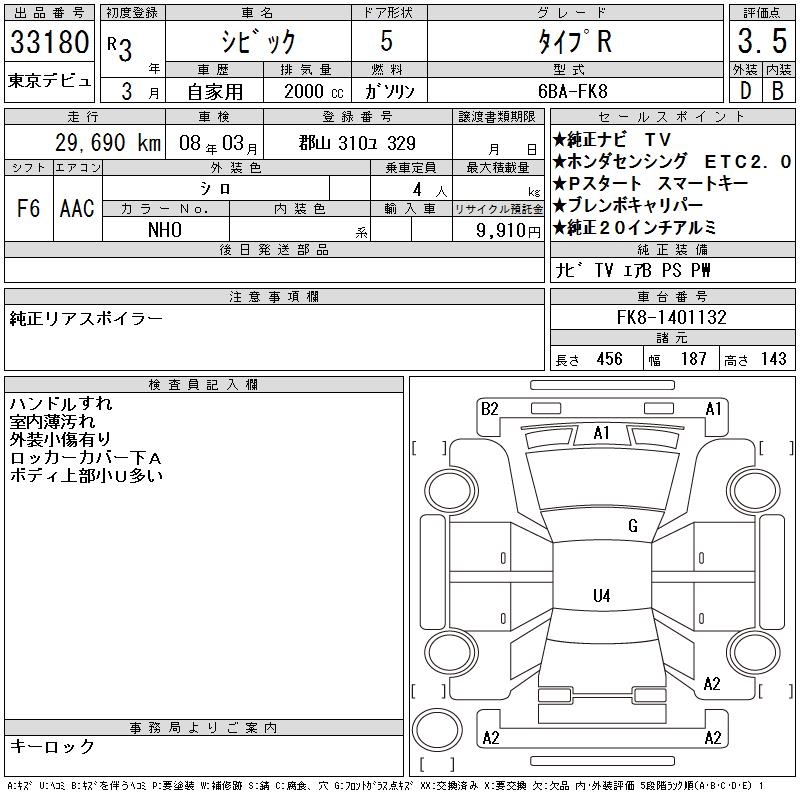
Task: Select office notice キーロック
Action: [52, 746]
